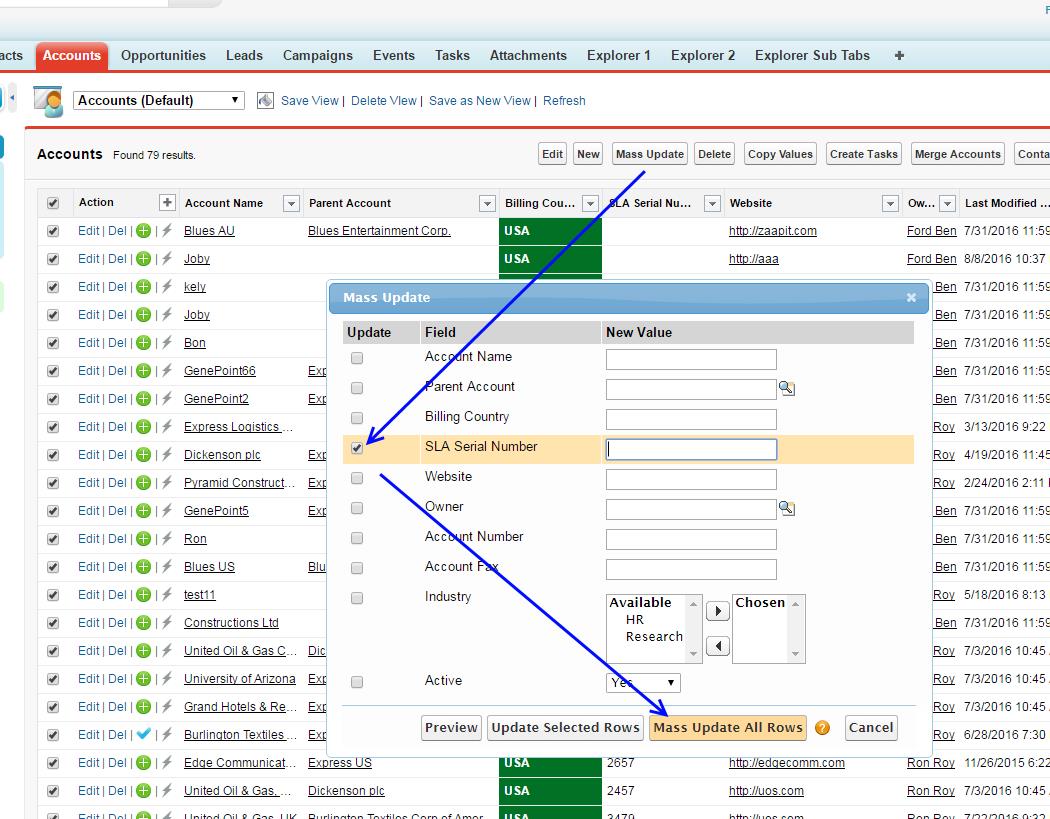
Task: Check the Industry update checkbox
Action: [x=357, y=598]
